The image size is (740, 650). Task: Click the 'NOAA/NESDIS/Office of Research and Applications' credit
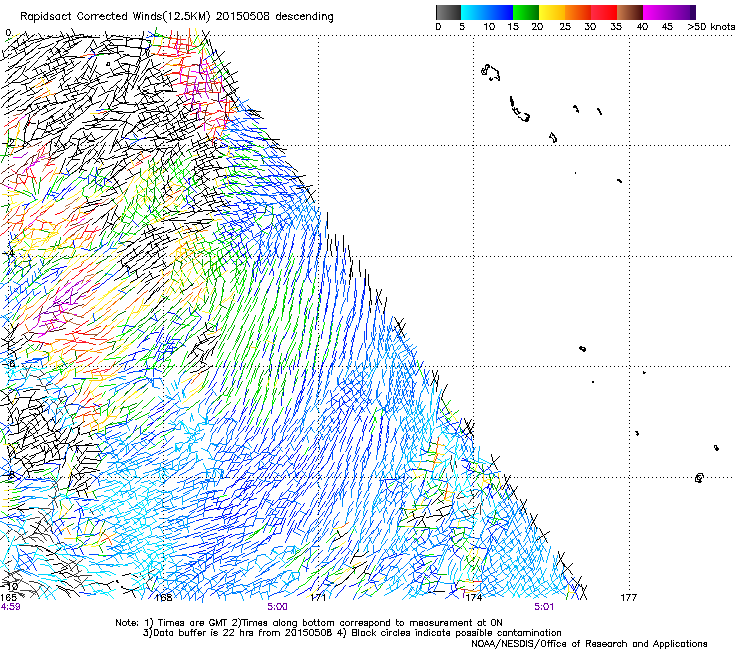[589, 644]
